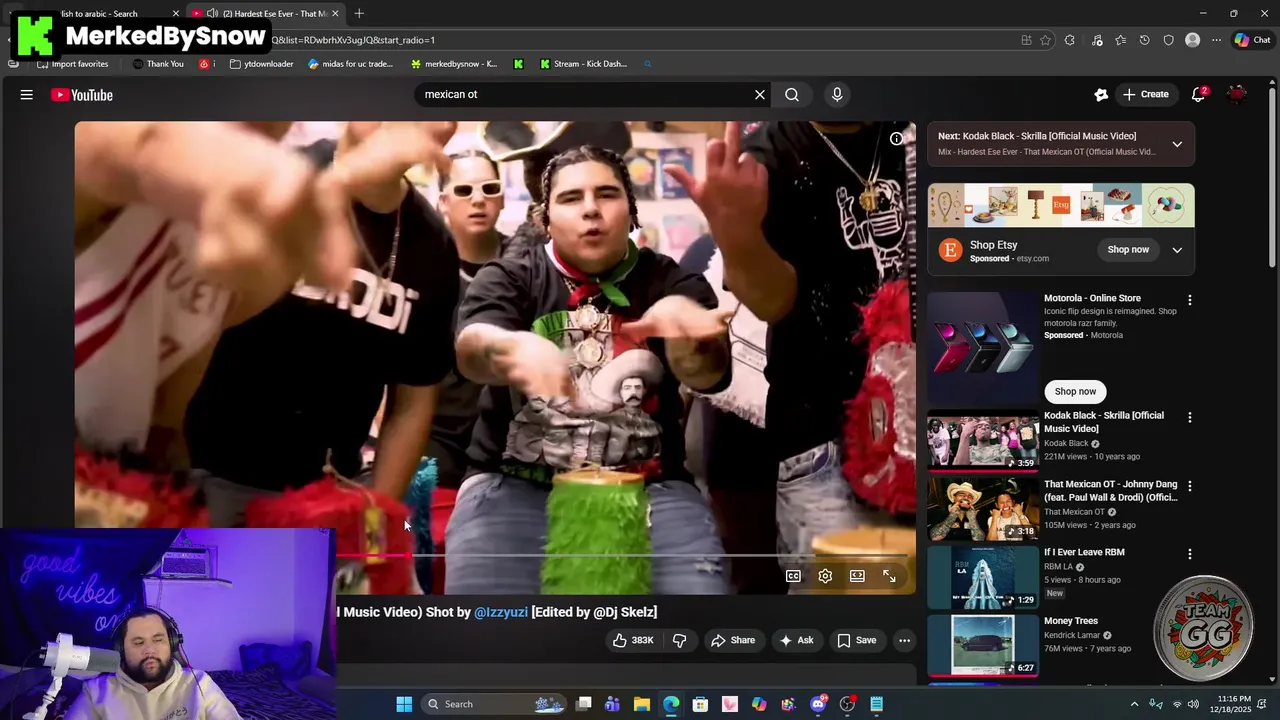Viewport: 1280px width, 720px height.
Task: Like the video showing 383K
Action: point(633,641)
